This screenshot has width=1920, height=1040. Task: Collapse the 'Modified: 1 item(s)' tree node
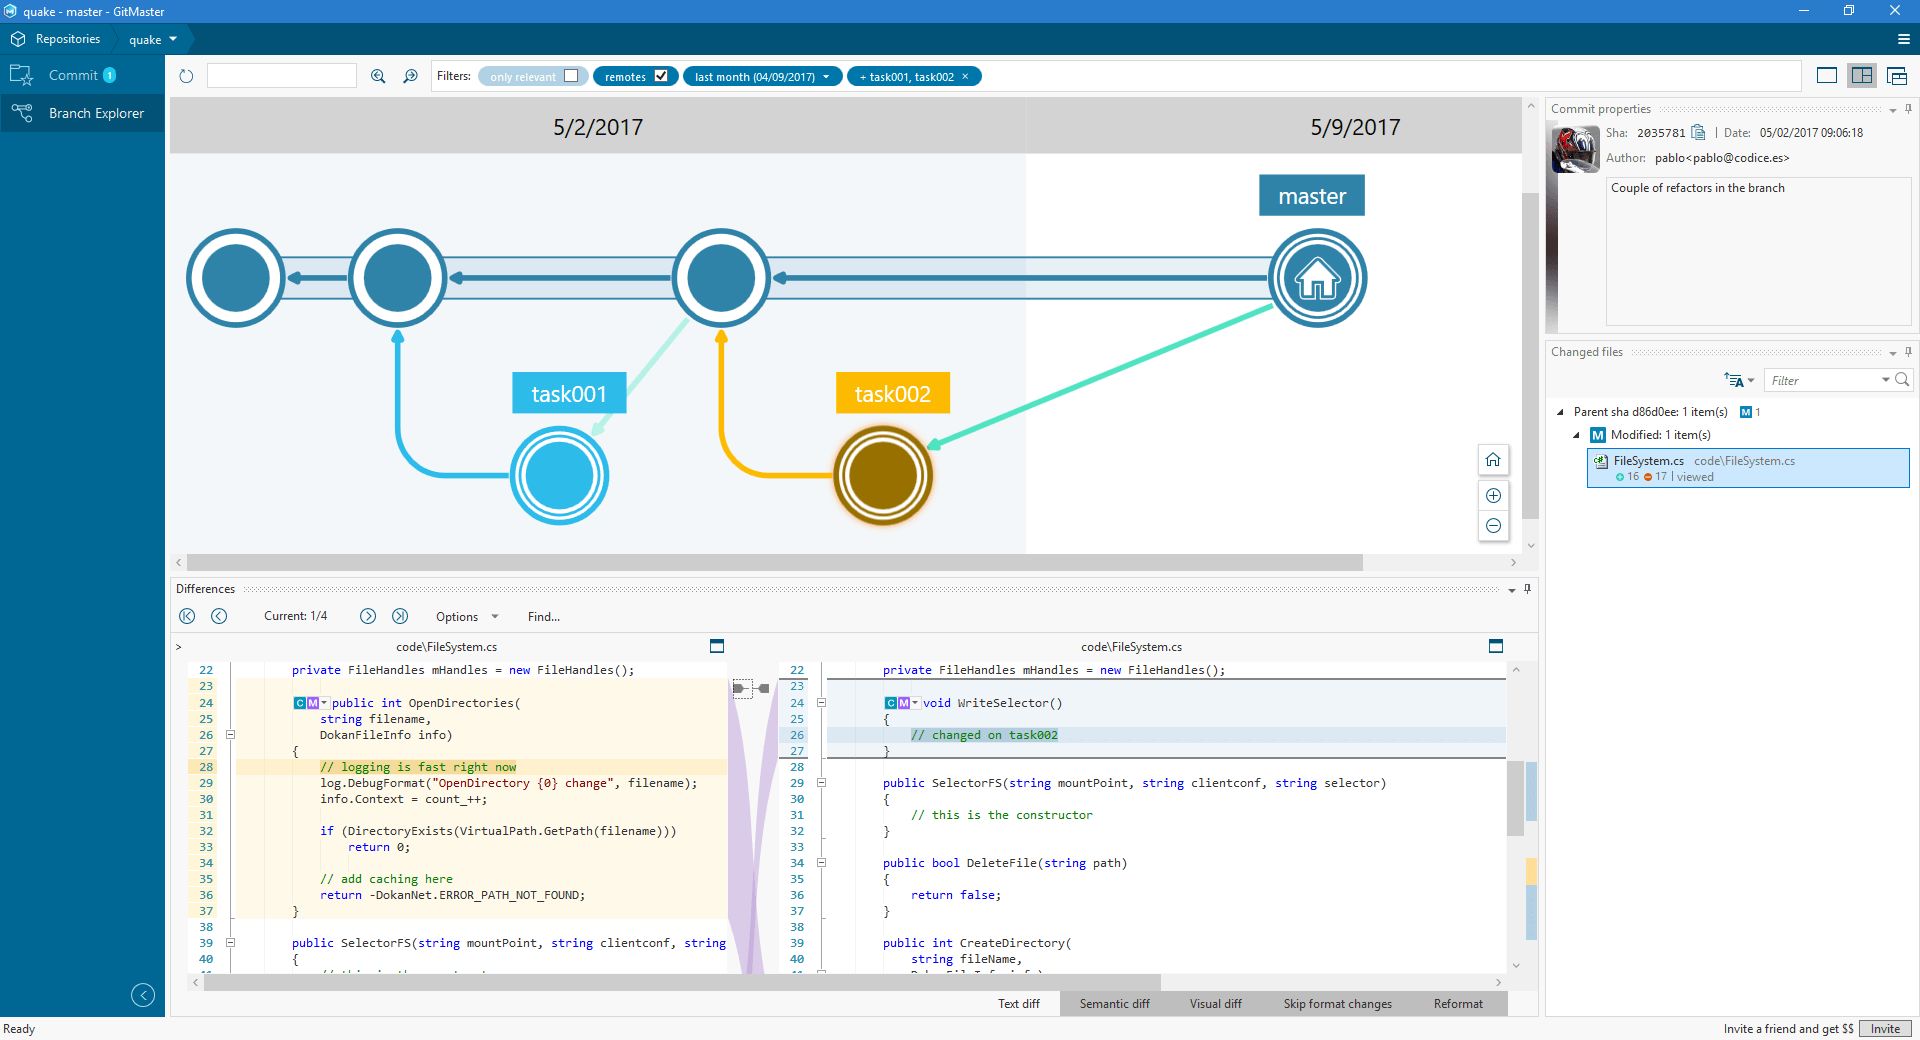point(1577,435)
